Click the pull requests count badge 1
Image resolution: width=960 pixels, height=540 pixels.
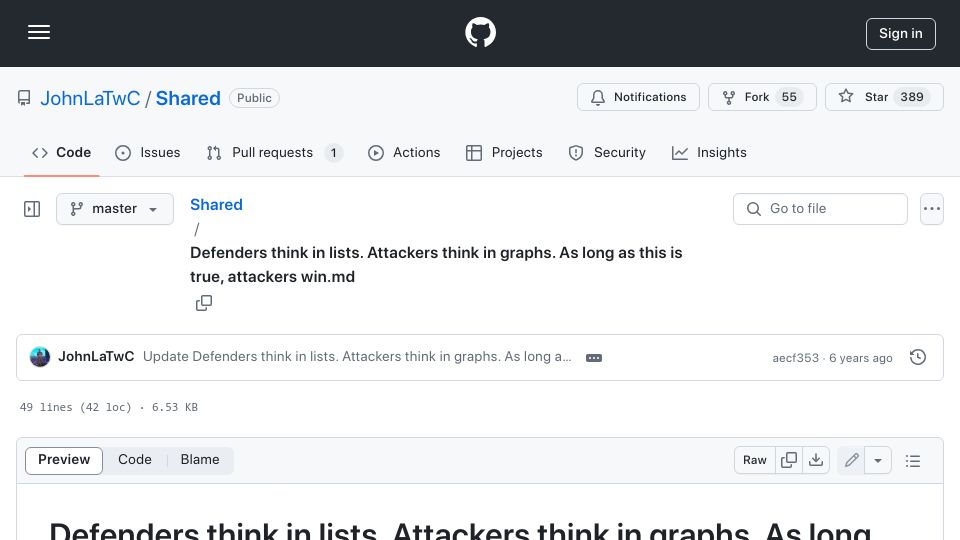334,153
